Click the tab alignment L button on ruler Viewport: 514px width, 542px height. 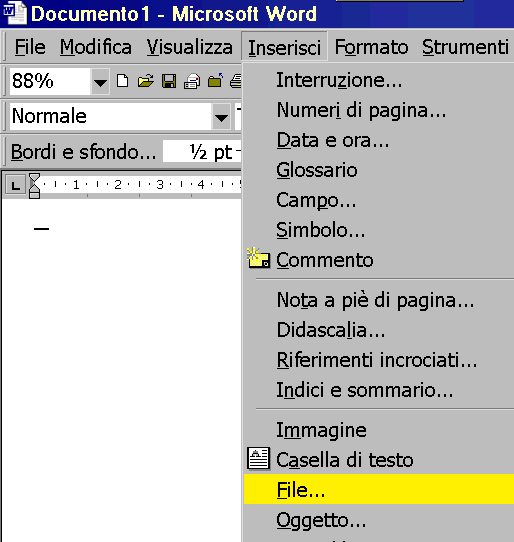(15, 185)
